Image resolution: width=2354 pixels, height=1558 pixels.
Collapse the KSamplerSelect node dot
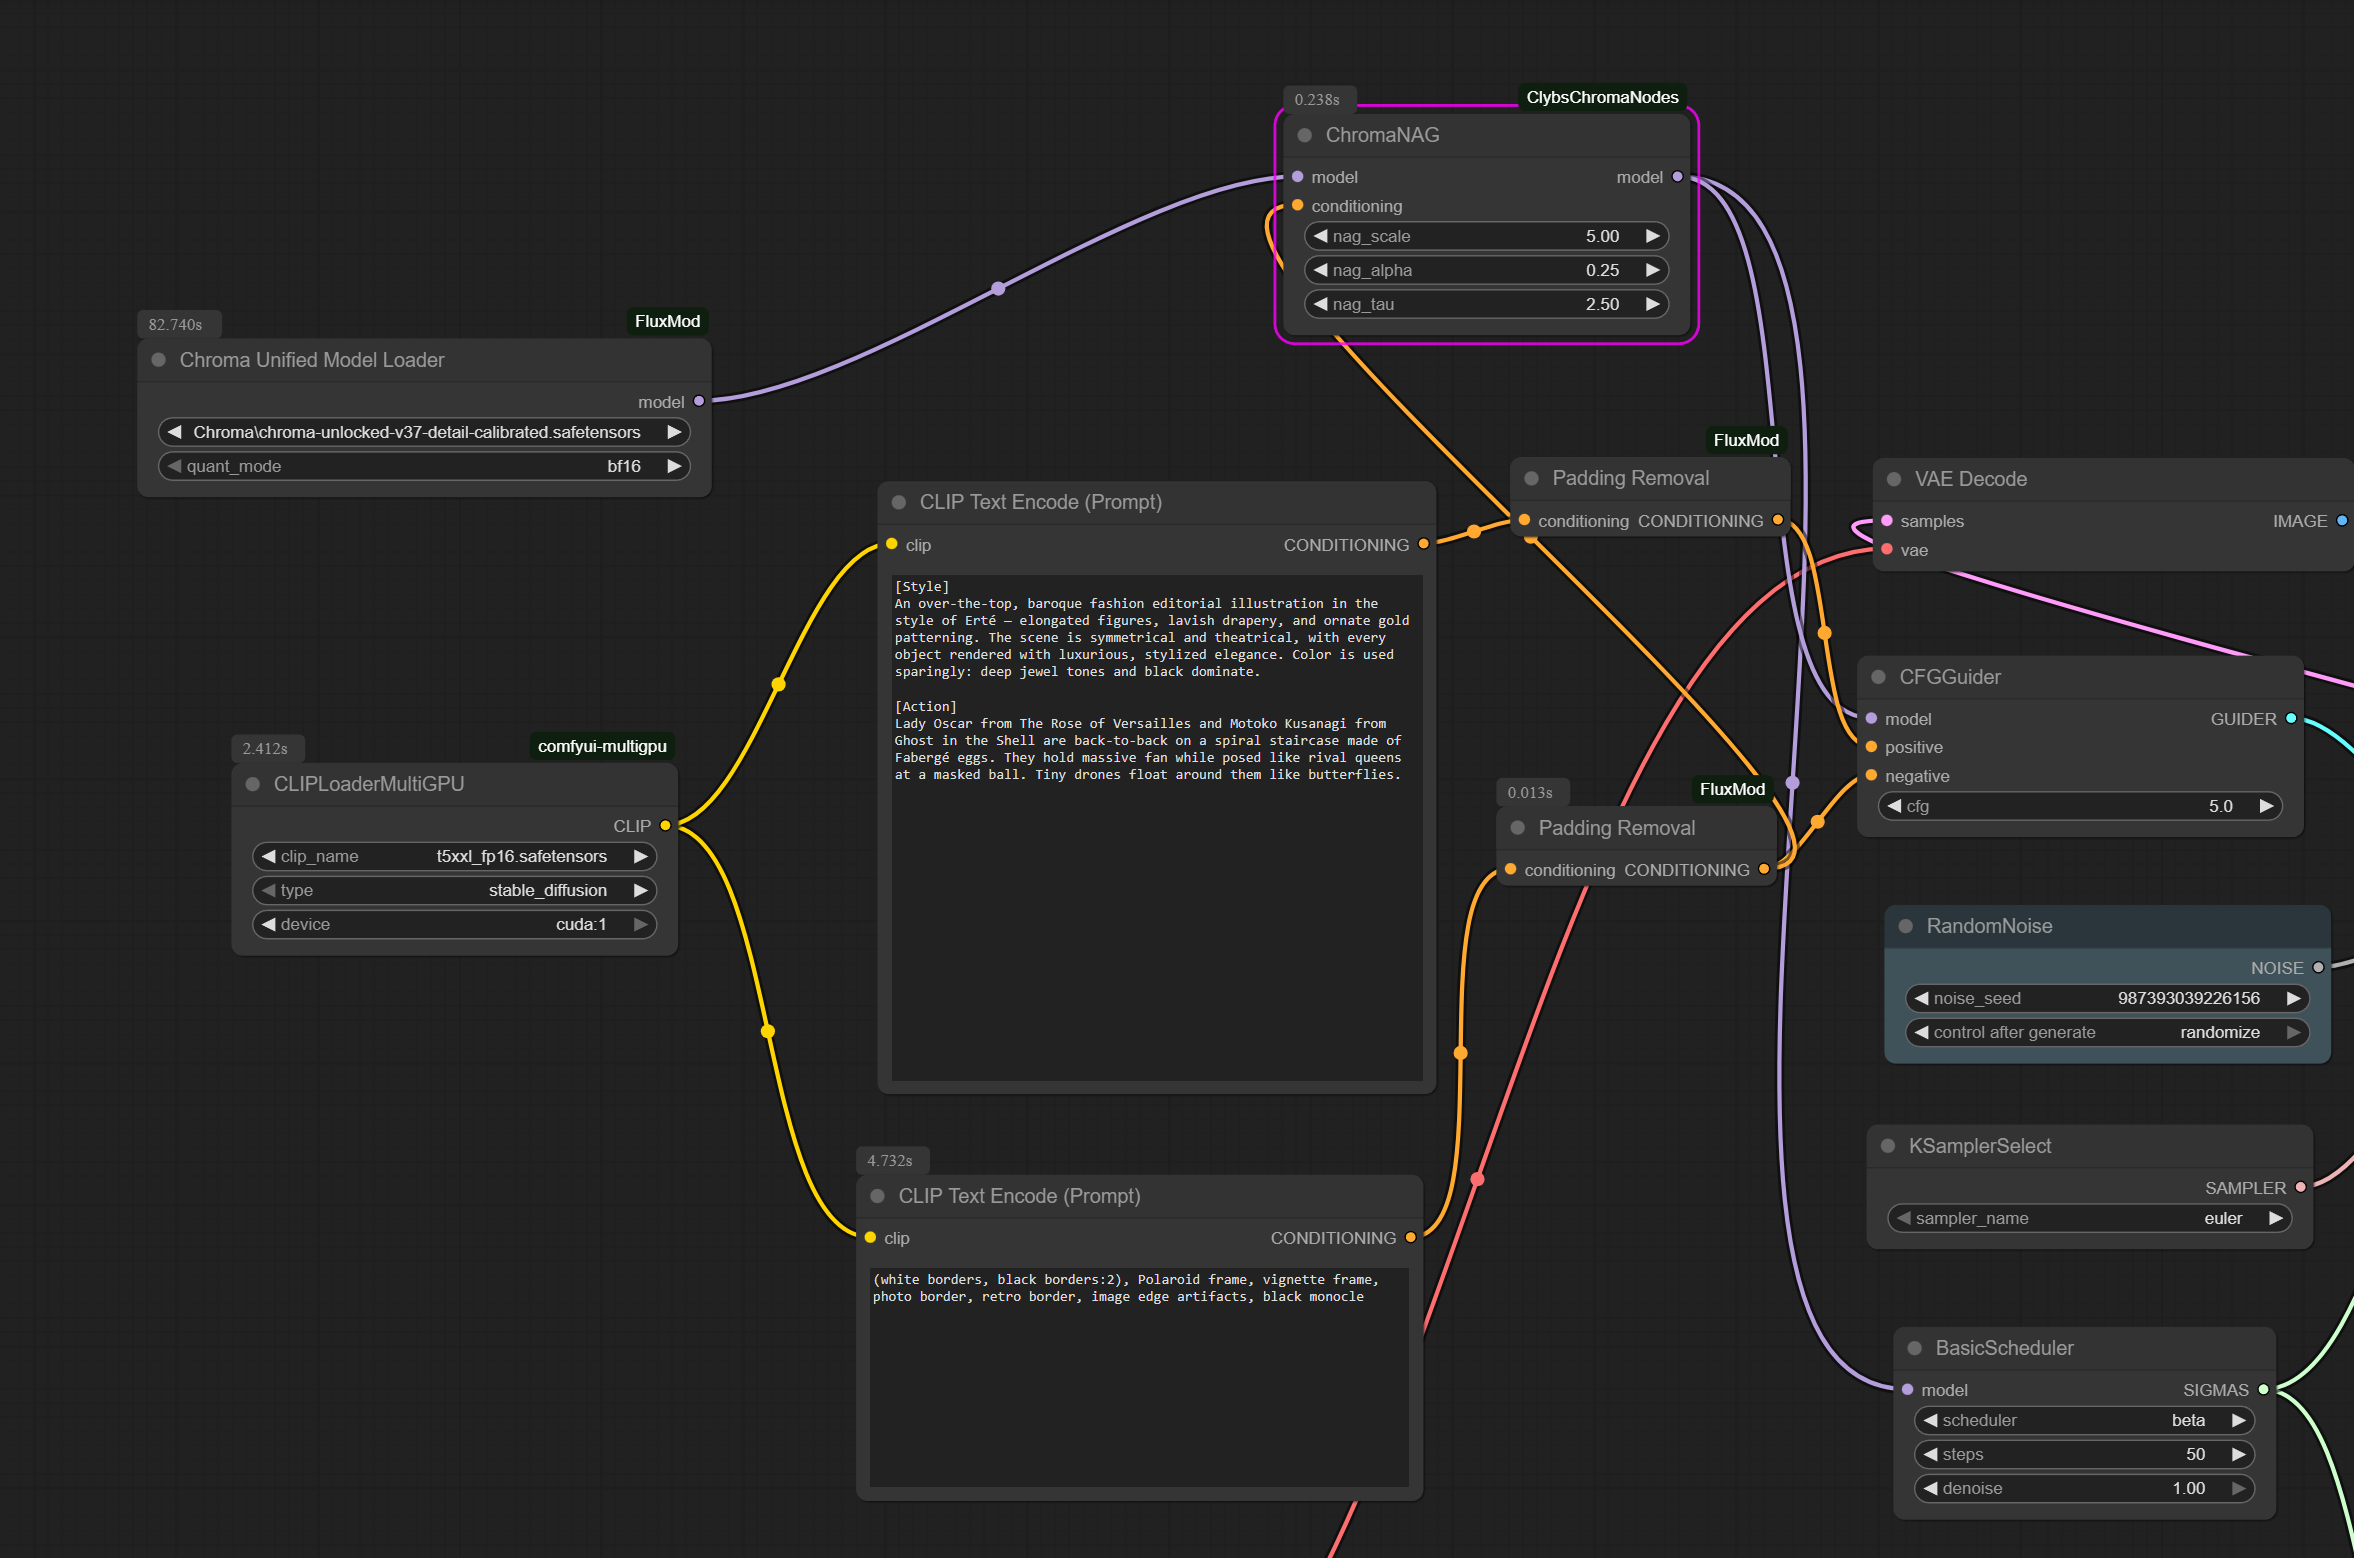[x=1888, y=1146]
